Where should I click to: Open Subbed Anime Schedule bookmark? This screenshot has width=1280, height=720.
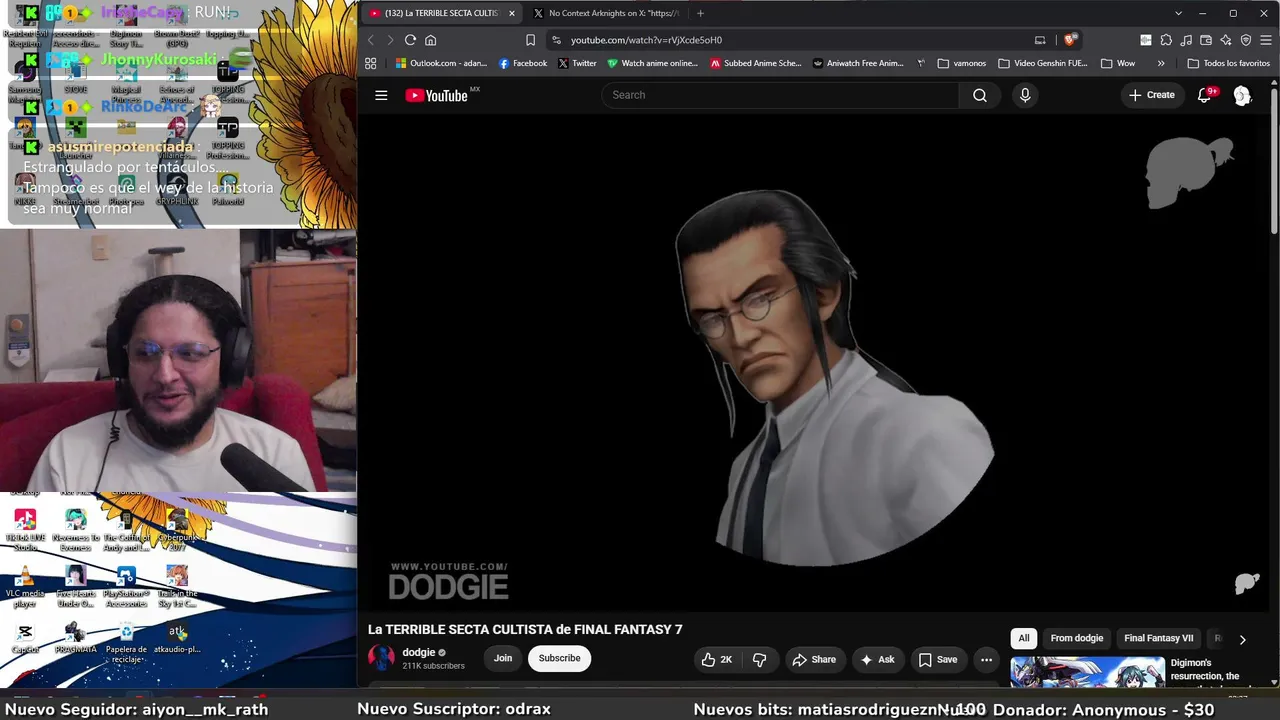pyautogui.click(x=756, y=63)
